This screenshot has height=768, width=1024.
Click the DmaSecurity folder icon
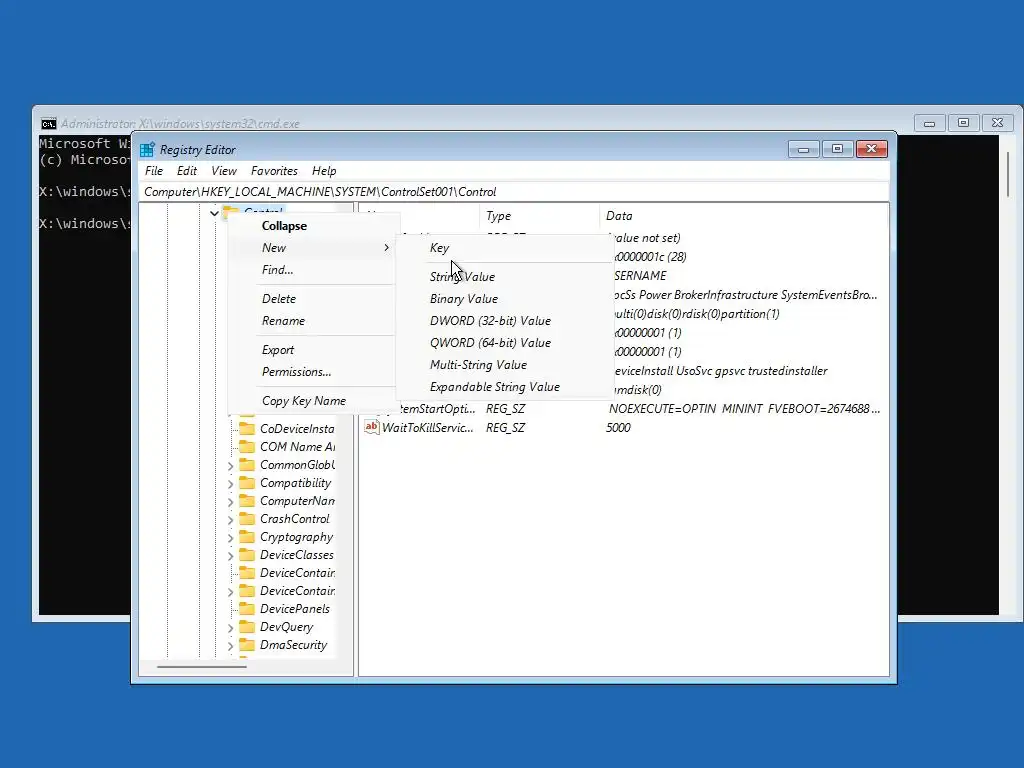[x=247, y=645]
